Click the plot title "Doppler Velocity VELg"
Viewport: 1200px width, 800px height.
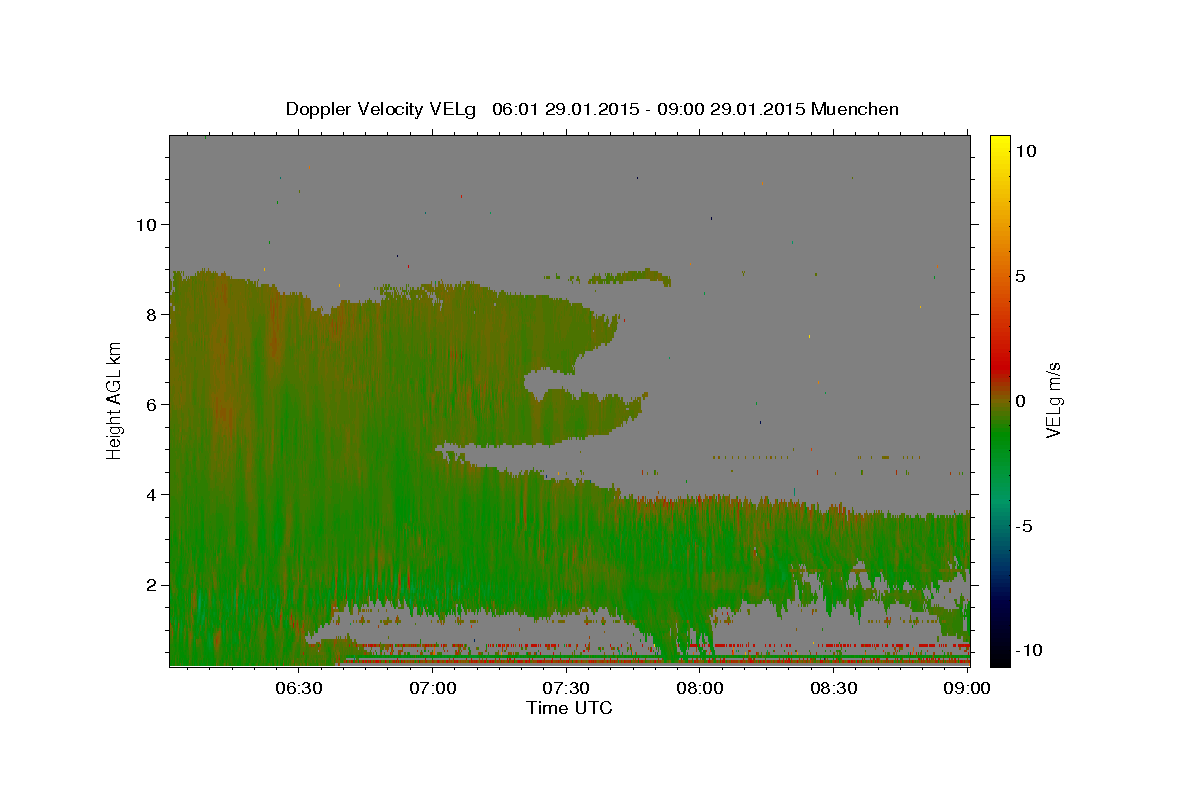[382, 109]
